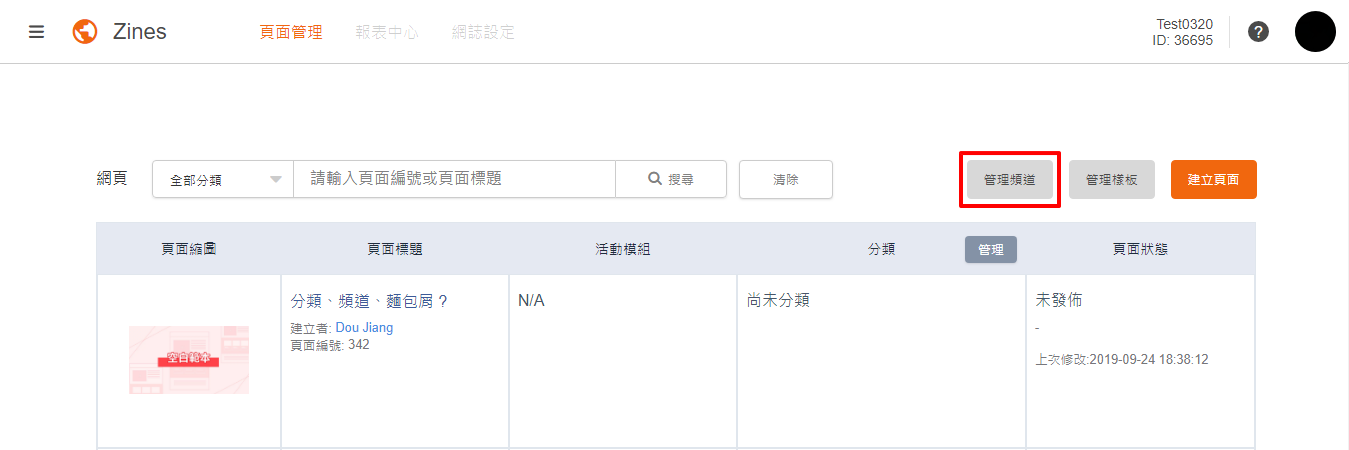Open the help question mark icon

coord(1259,32)
